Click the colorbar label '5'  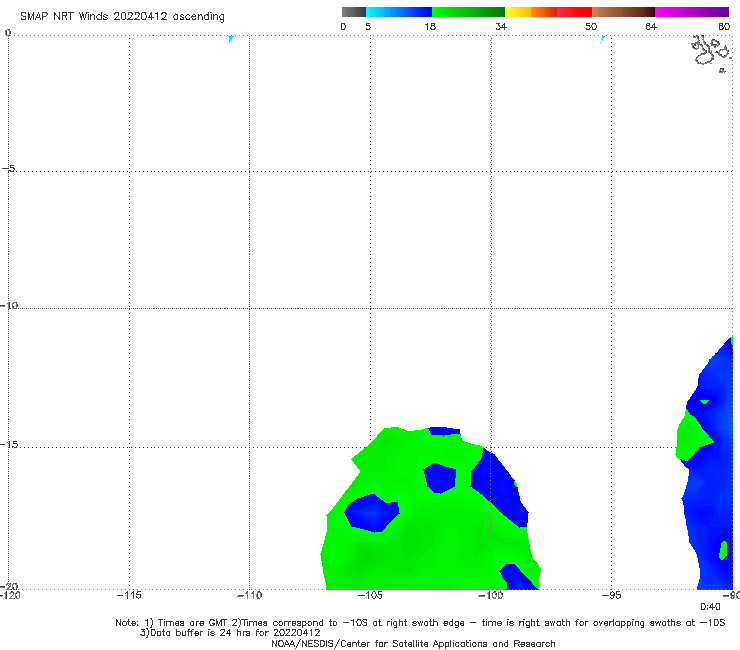368,26
